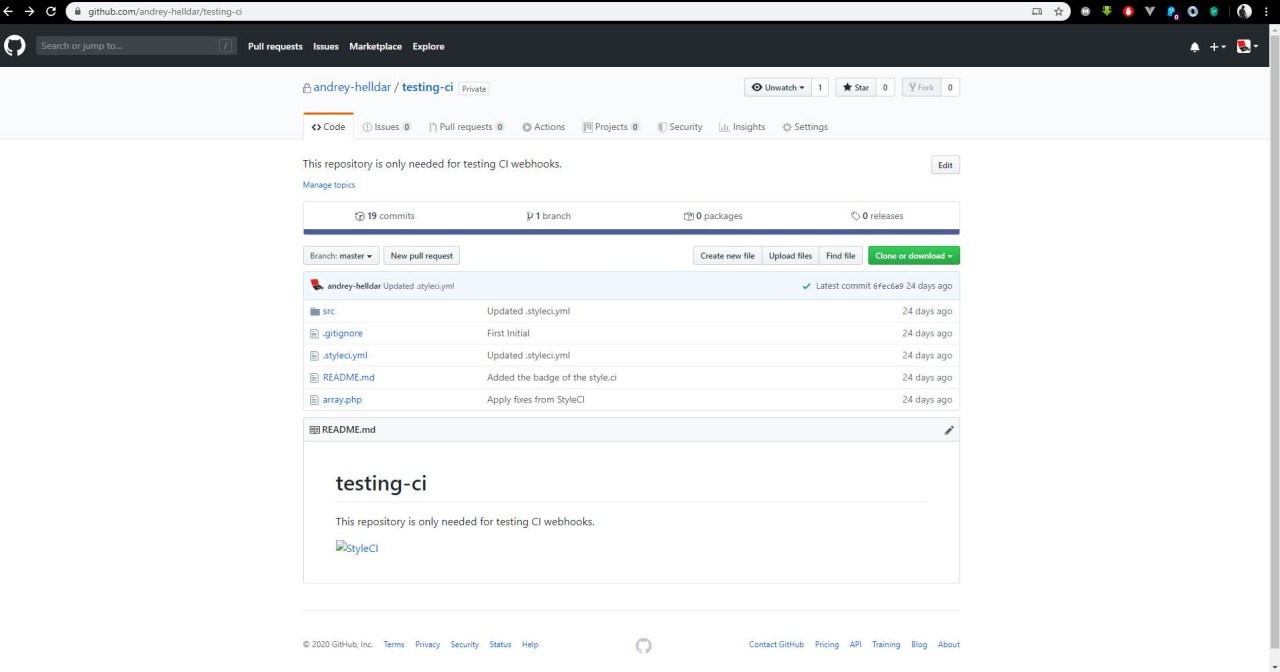This screenshot has height=672, width=1280.
Task: Open the README.md file in list
Action: tap(349, 377)
